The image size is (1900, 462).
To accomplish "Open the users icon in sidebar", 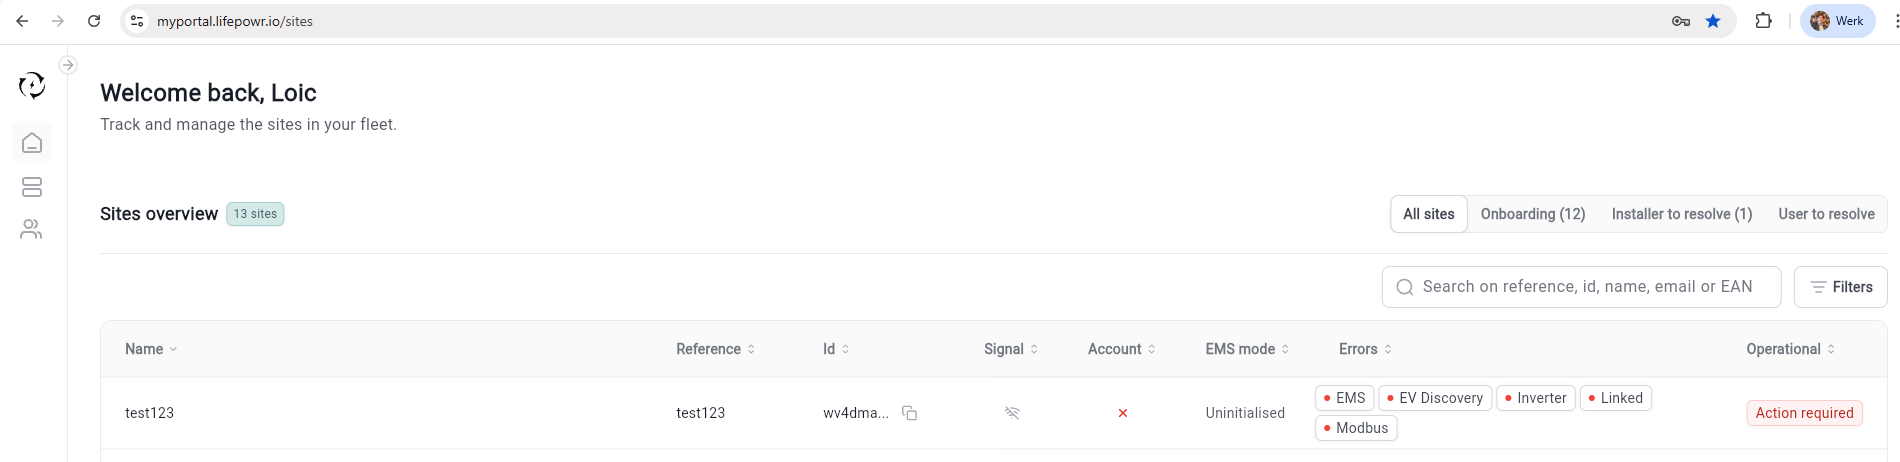I will 32,230.
